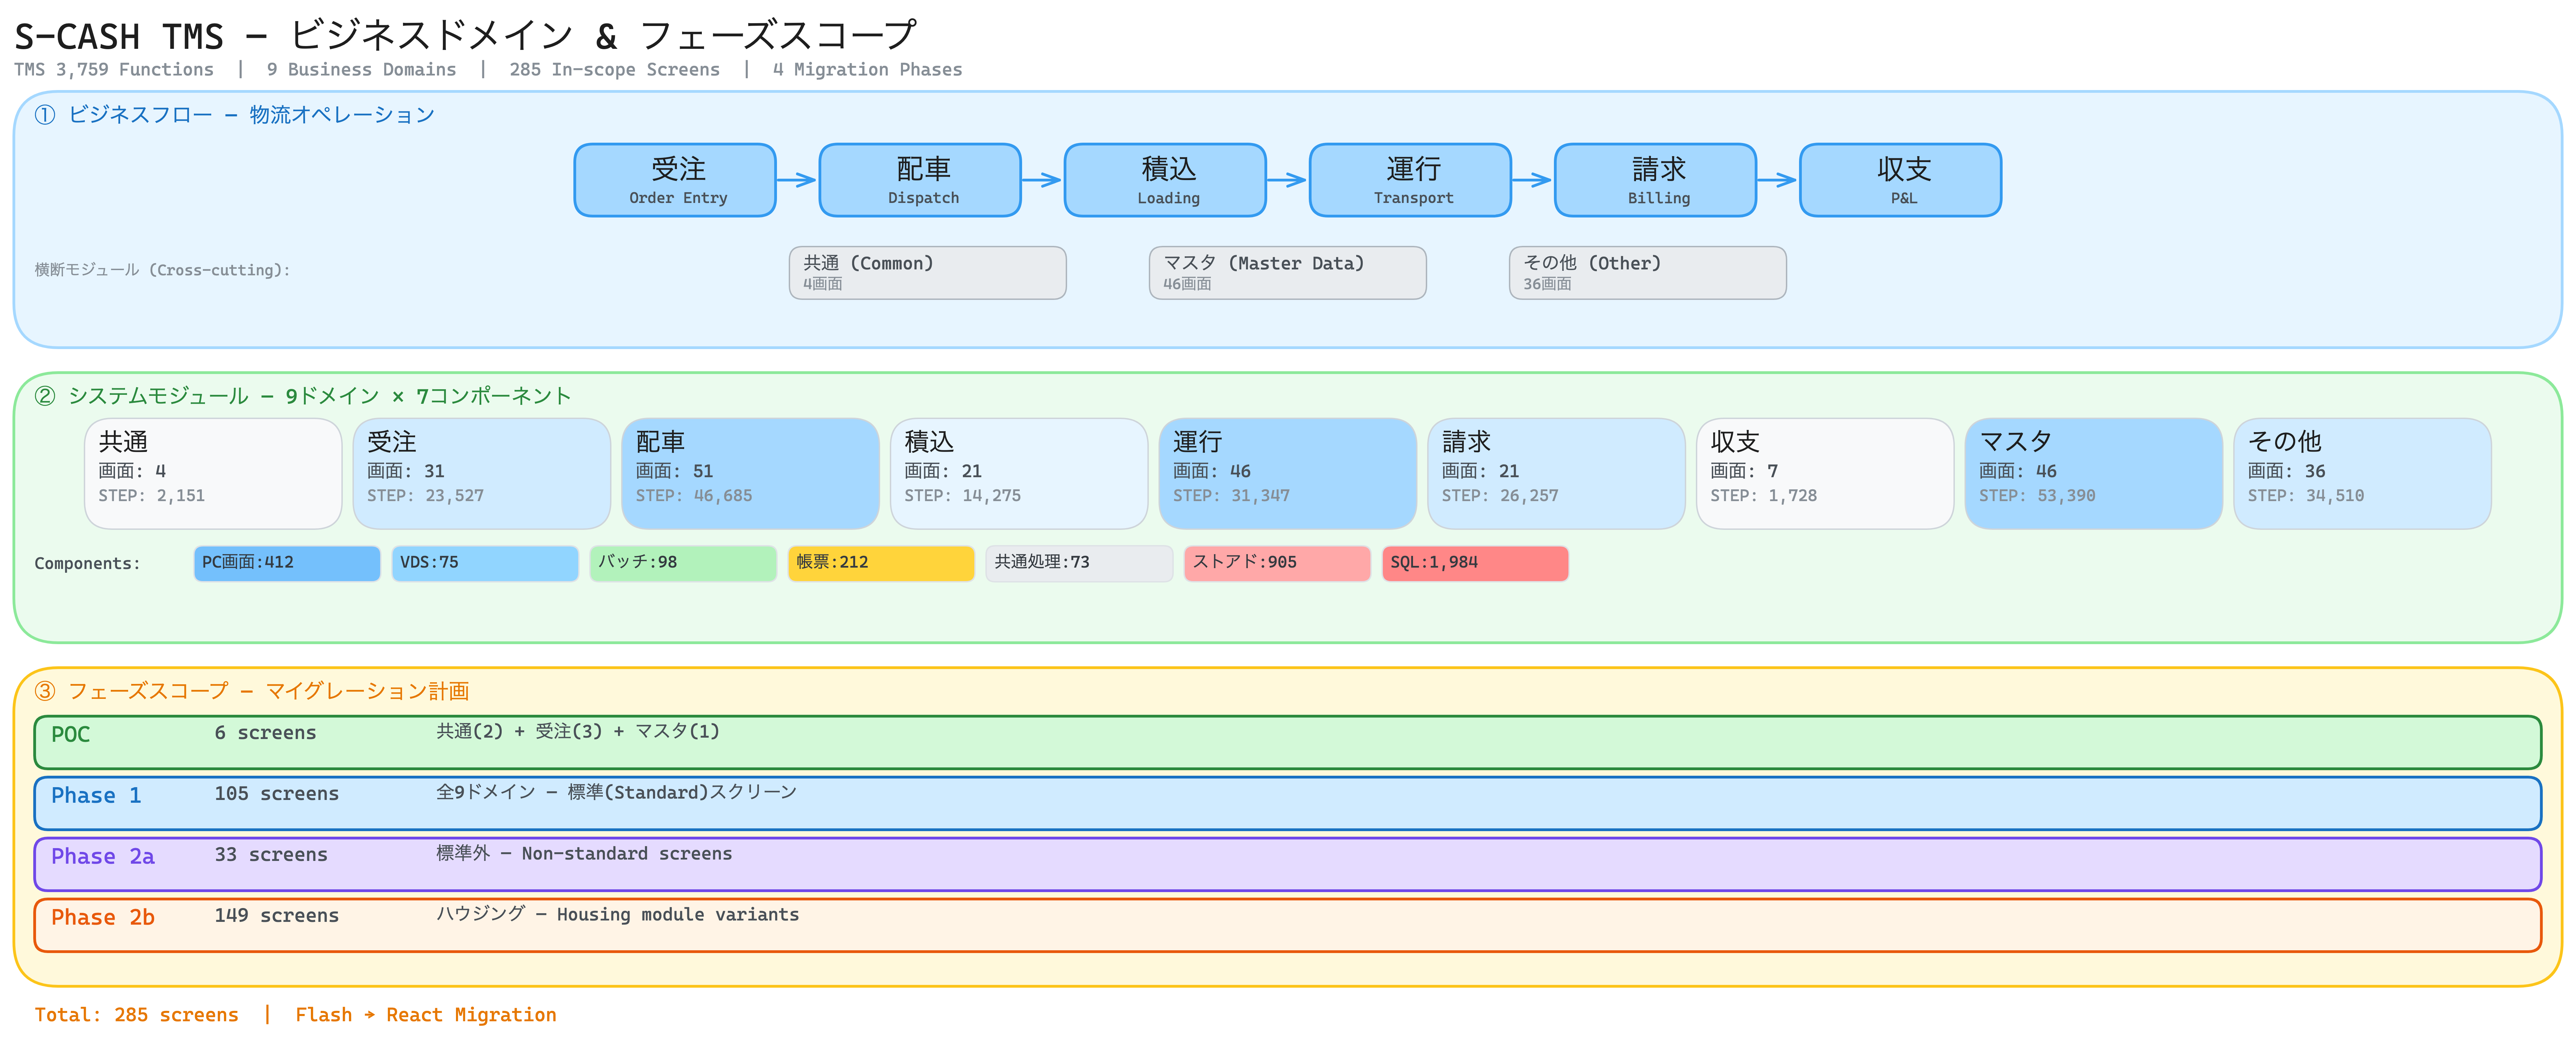
Task: Click the バッチ:98 green component swatch
Action: 683,563
